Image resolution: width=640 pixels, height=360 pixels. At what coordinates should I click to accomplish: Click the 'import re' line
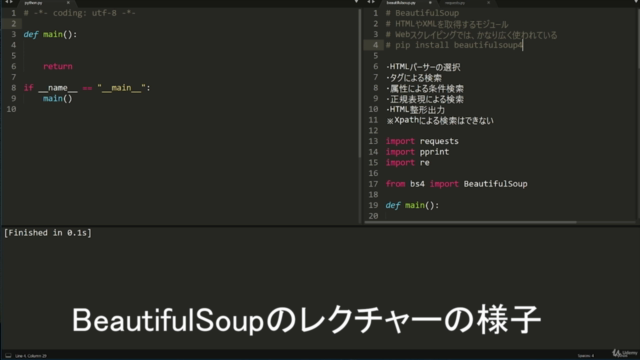pos(407,162)
